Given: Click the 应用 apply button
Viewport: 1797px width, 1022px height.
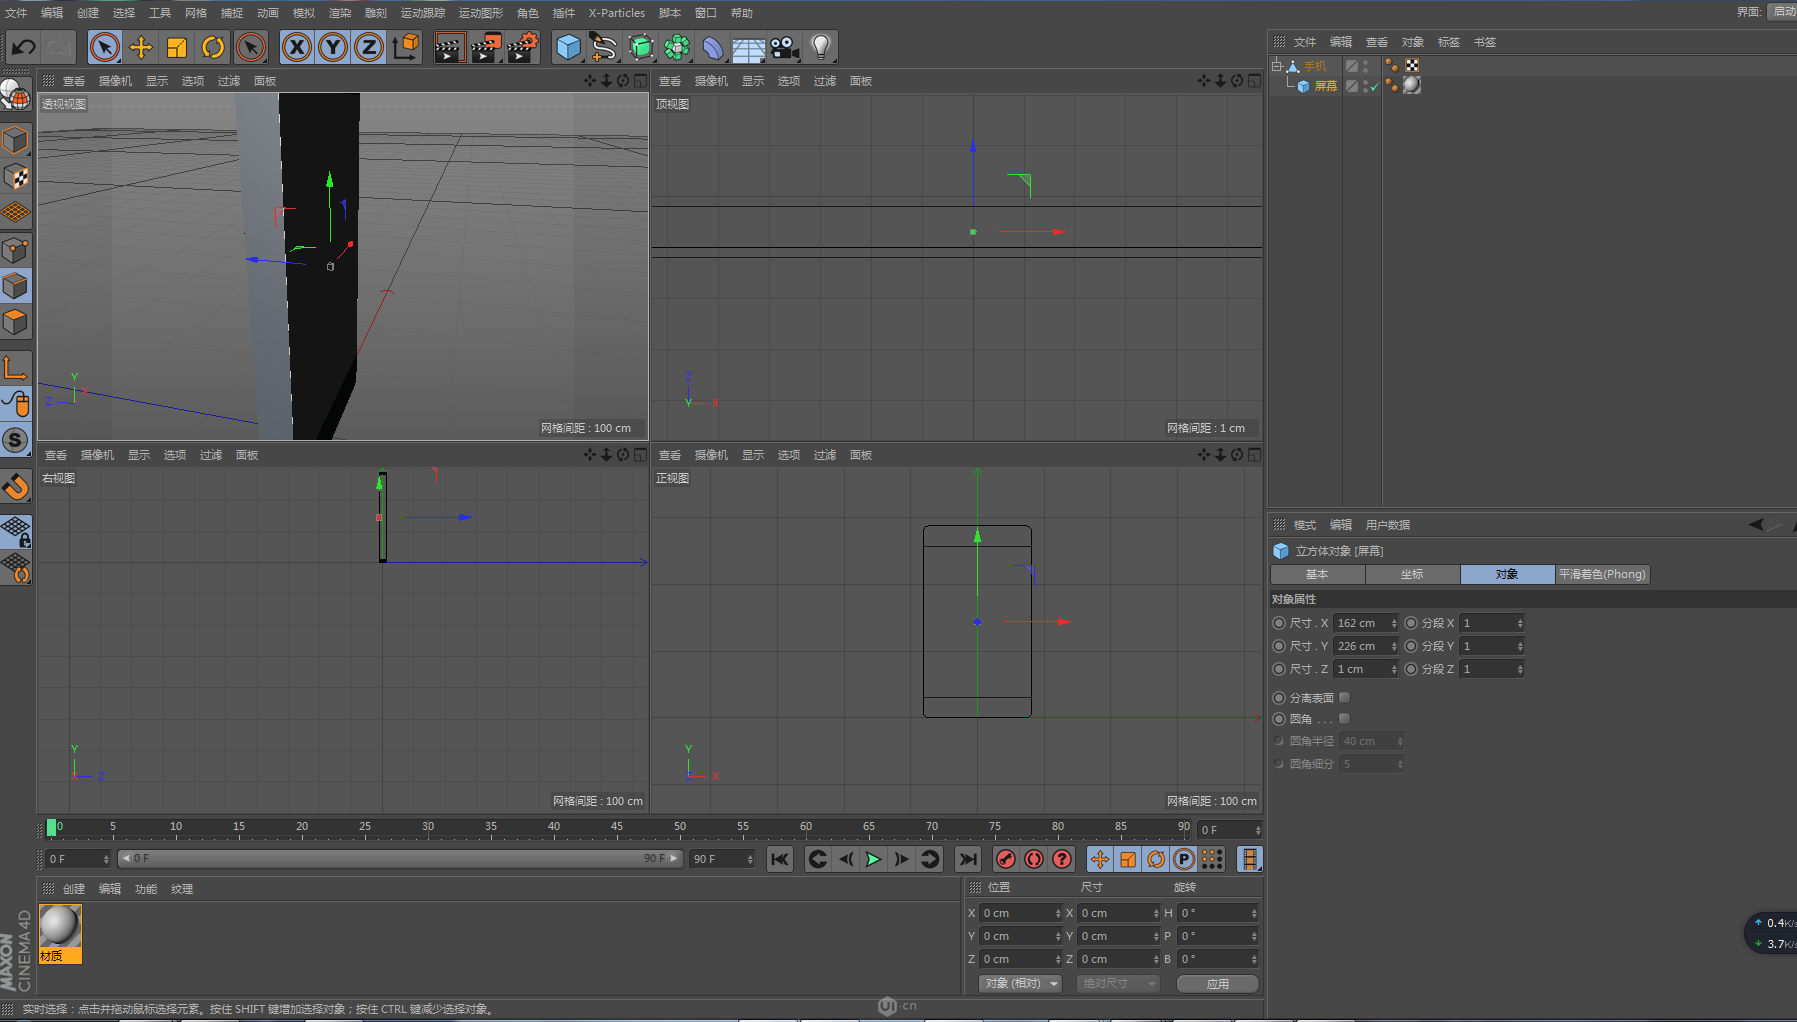Looking at the screenshot, I should coord(1217,983).
